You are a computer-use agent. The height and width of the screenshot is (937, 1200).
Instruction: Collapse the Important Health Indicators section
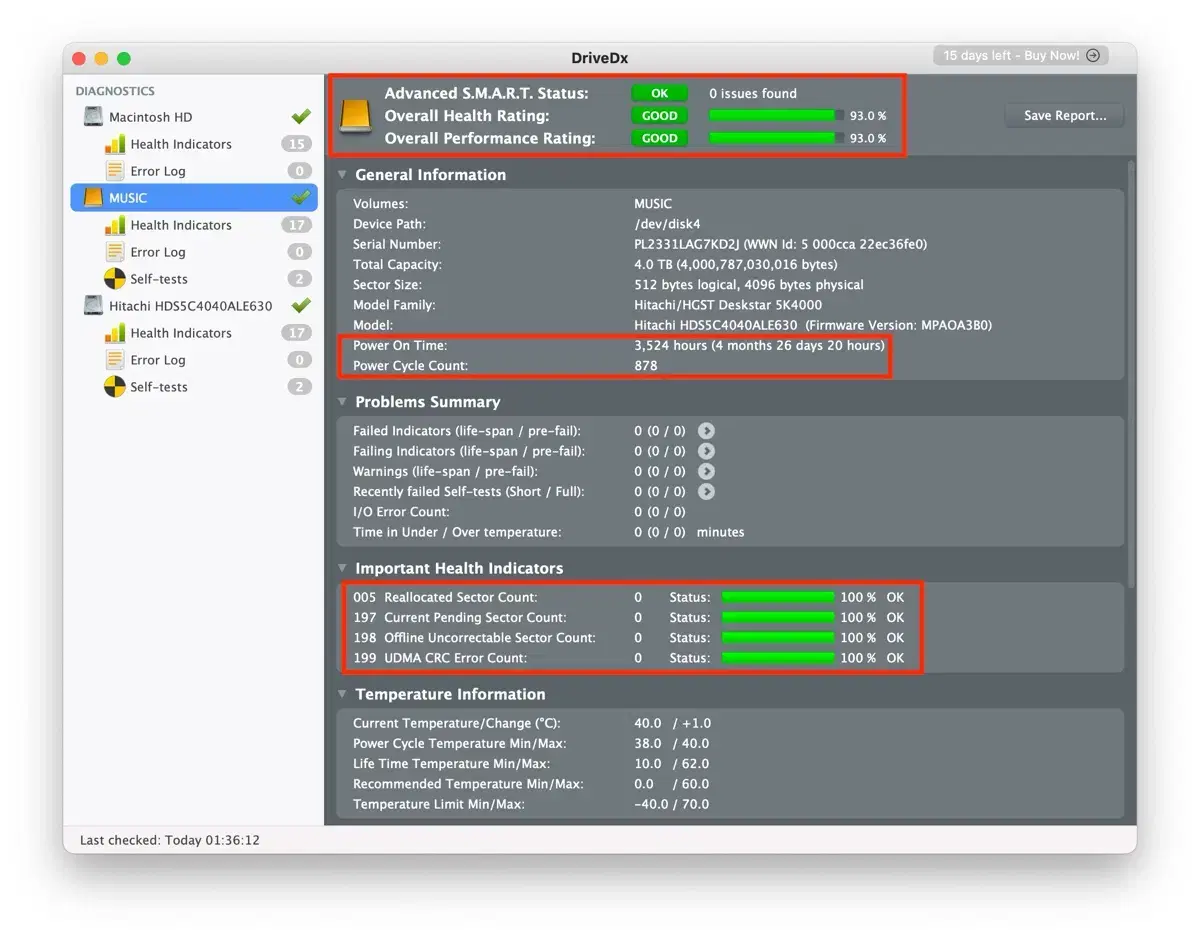tap(342, 568)
